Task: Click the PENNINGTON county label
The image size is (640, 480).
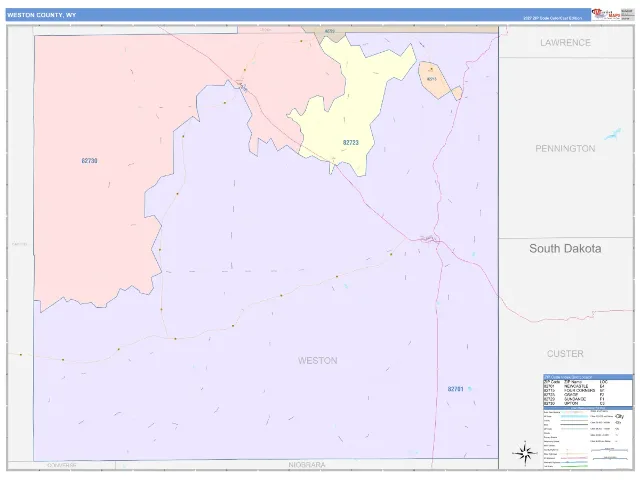Action: (x=565, y=149)
